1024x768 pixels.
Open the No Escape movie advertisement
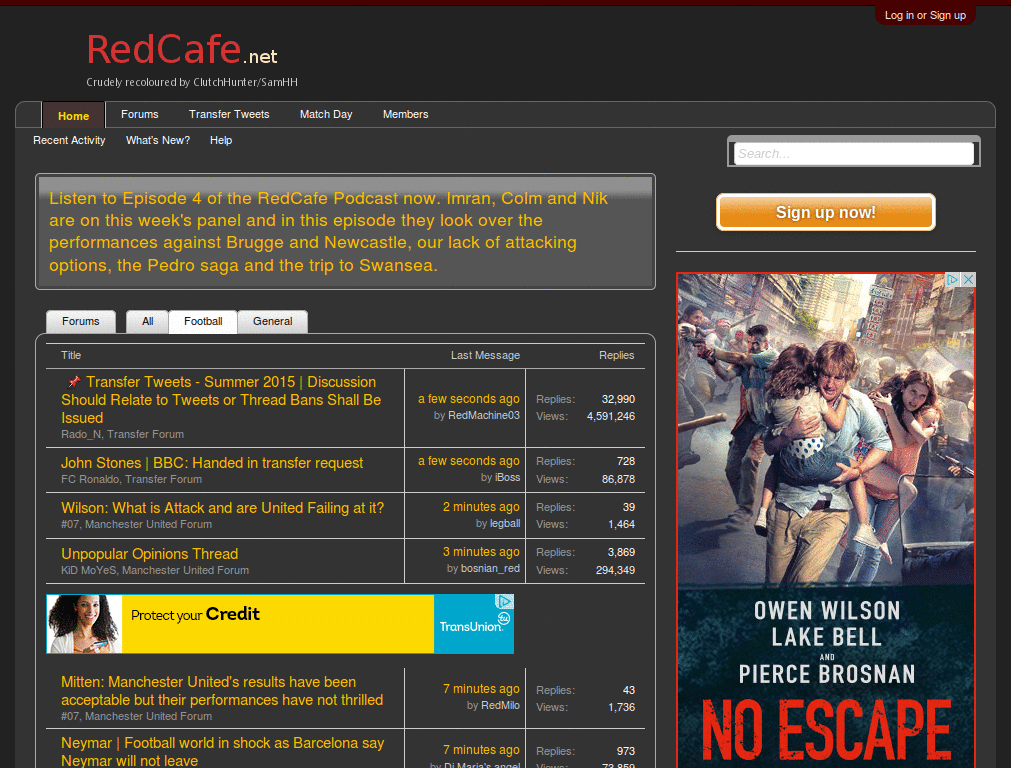(x=826, y=520)
